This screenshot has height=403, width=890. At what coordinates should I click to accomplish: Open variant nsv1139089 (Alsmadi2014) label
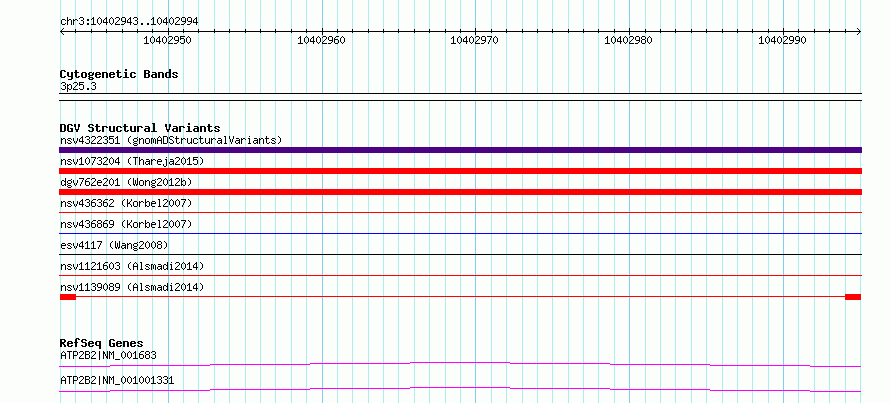coord(132,287)
